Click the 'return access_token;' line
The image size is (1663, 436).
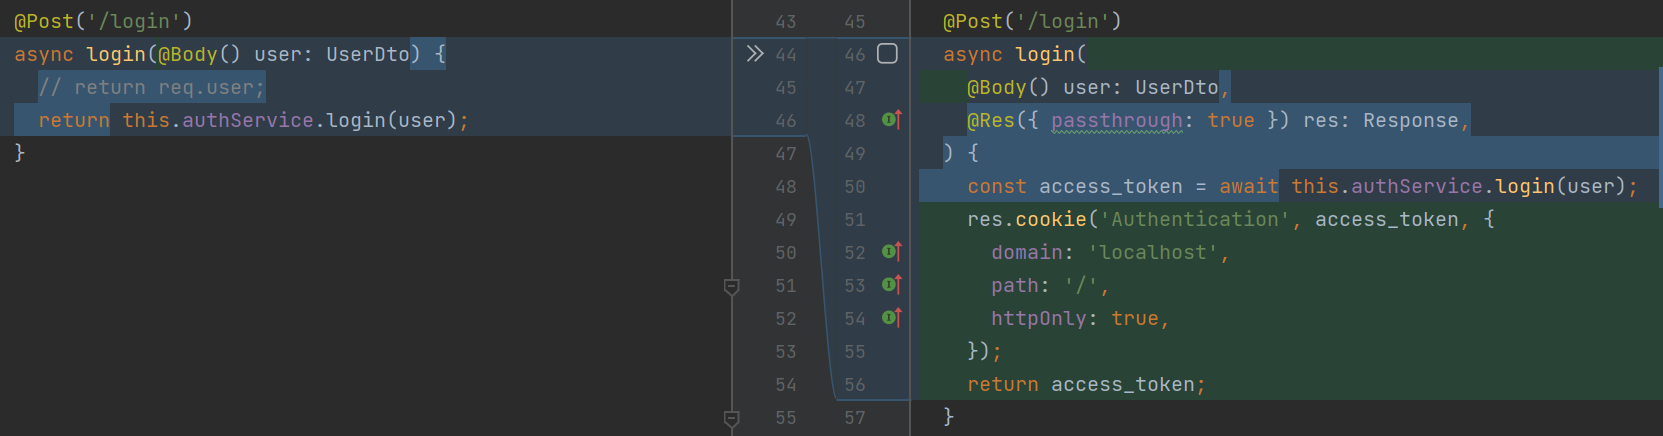pyautogui.click(x=1086, y=384)
